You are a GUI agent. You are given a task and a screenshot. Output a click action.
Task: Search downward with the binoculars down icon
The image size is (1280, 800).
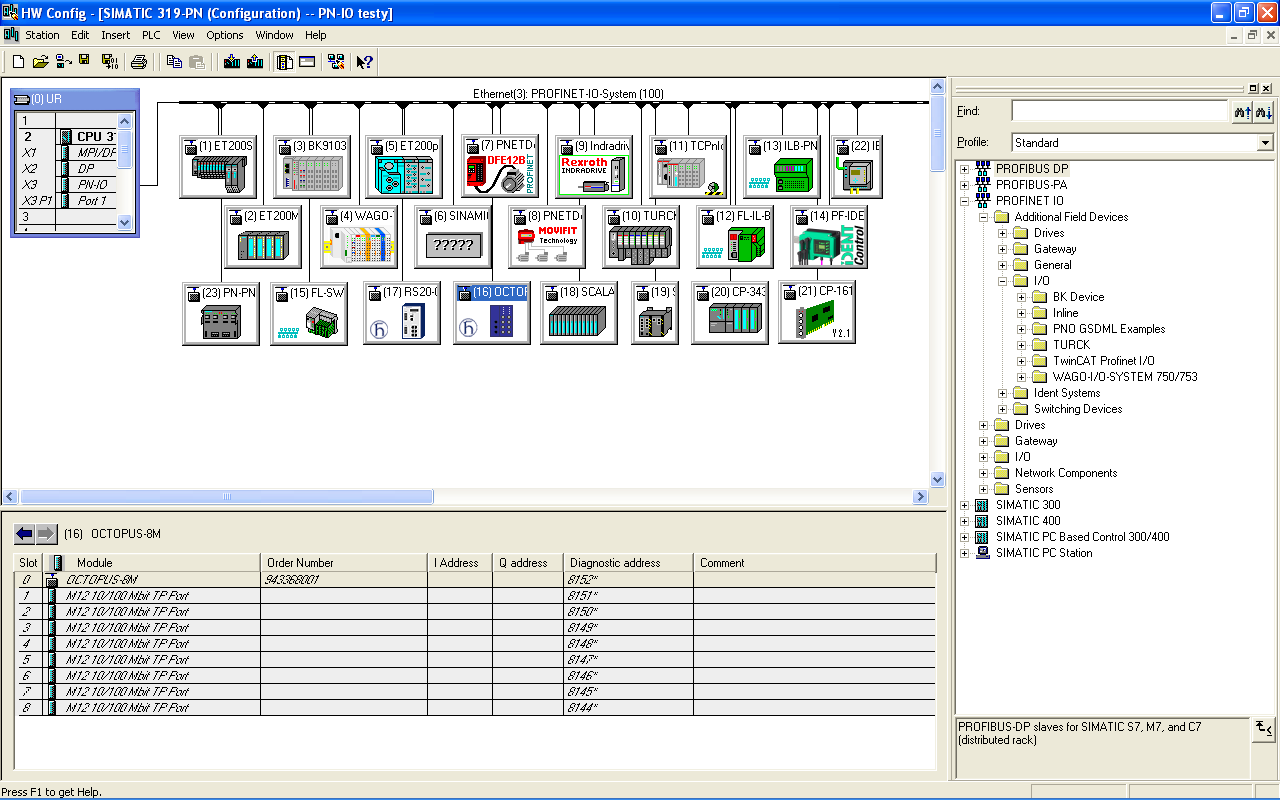[x=1264, y=112]
